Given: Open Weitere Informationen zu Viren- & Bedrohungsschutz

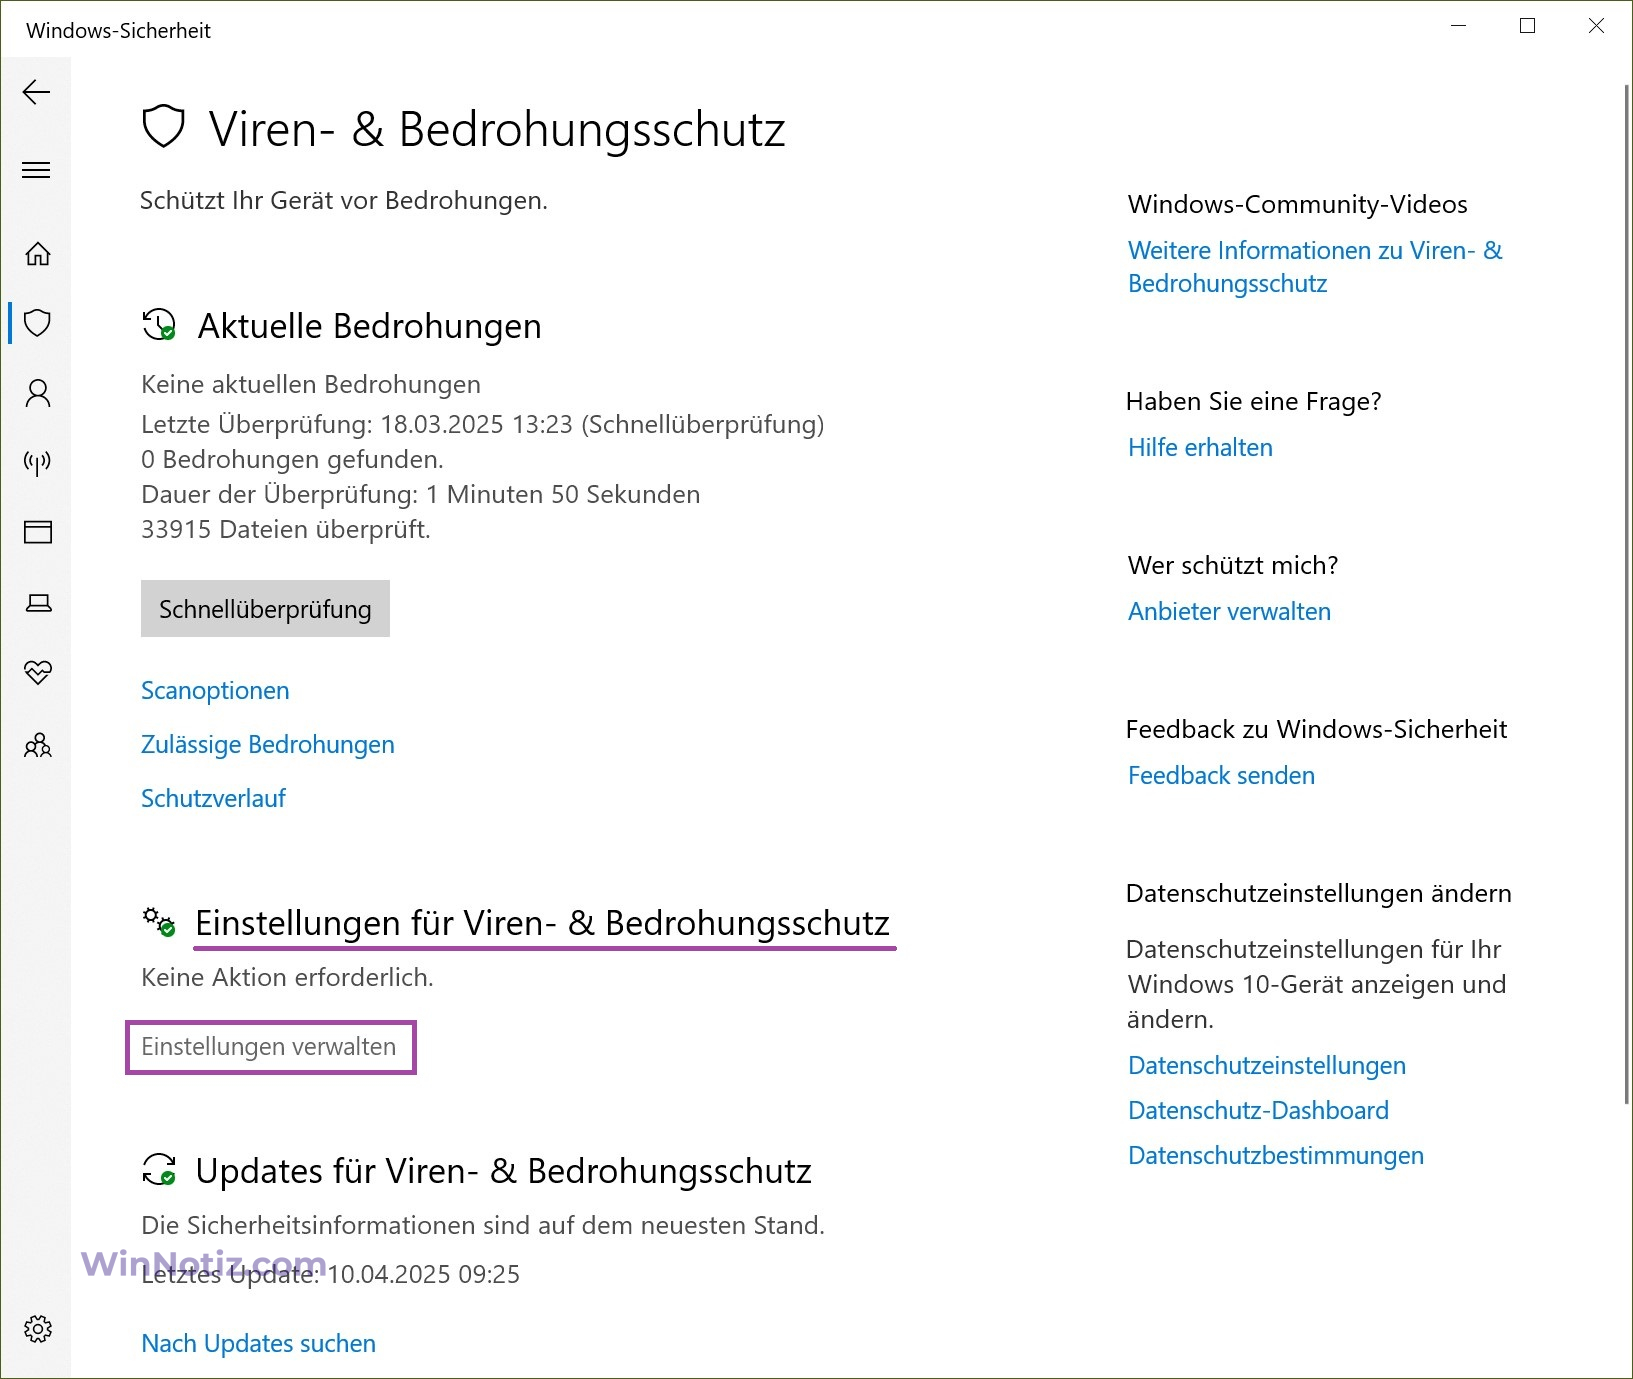Looking at the screenshot, I should [1315, 267].
